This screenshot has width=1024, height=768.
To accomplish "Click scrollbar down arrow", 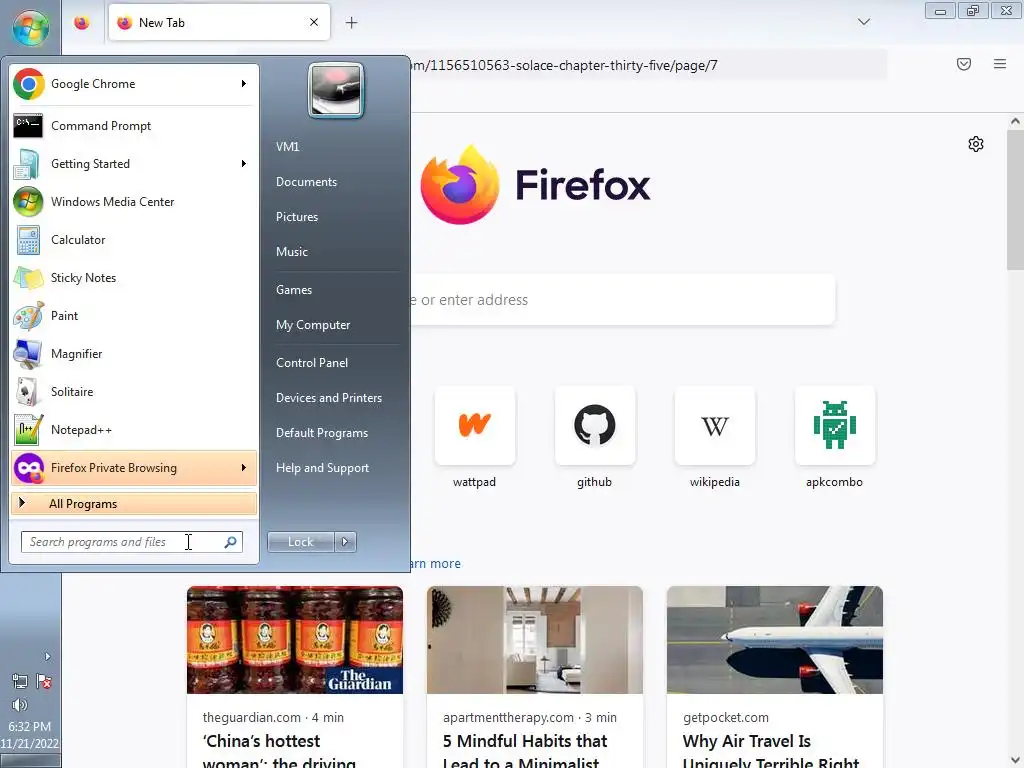I will coord(1015,760).
